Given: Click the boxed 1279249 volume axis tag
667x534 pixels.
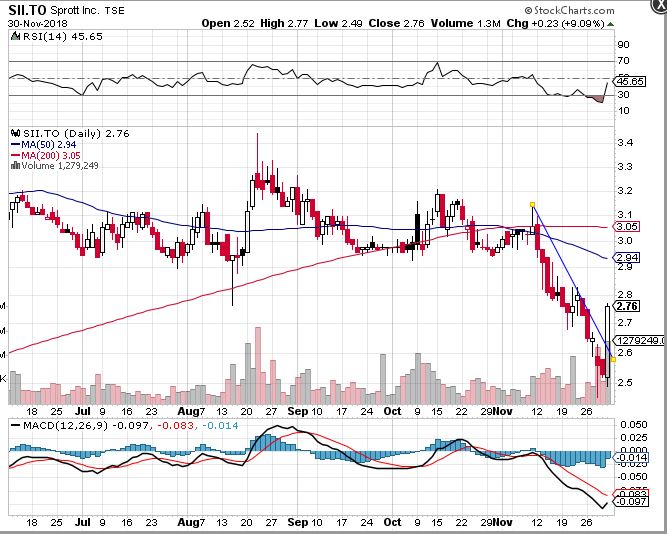Looking at the screenshot, I should pyautogui.click(x=640, y=340).
